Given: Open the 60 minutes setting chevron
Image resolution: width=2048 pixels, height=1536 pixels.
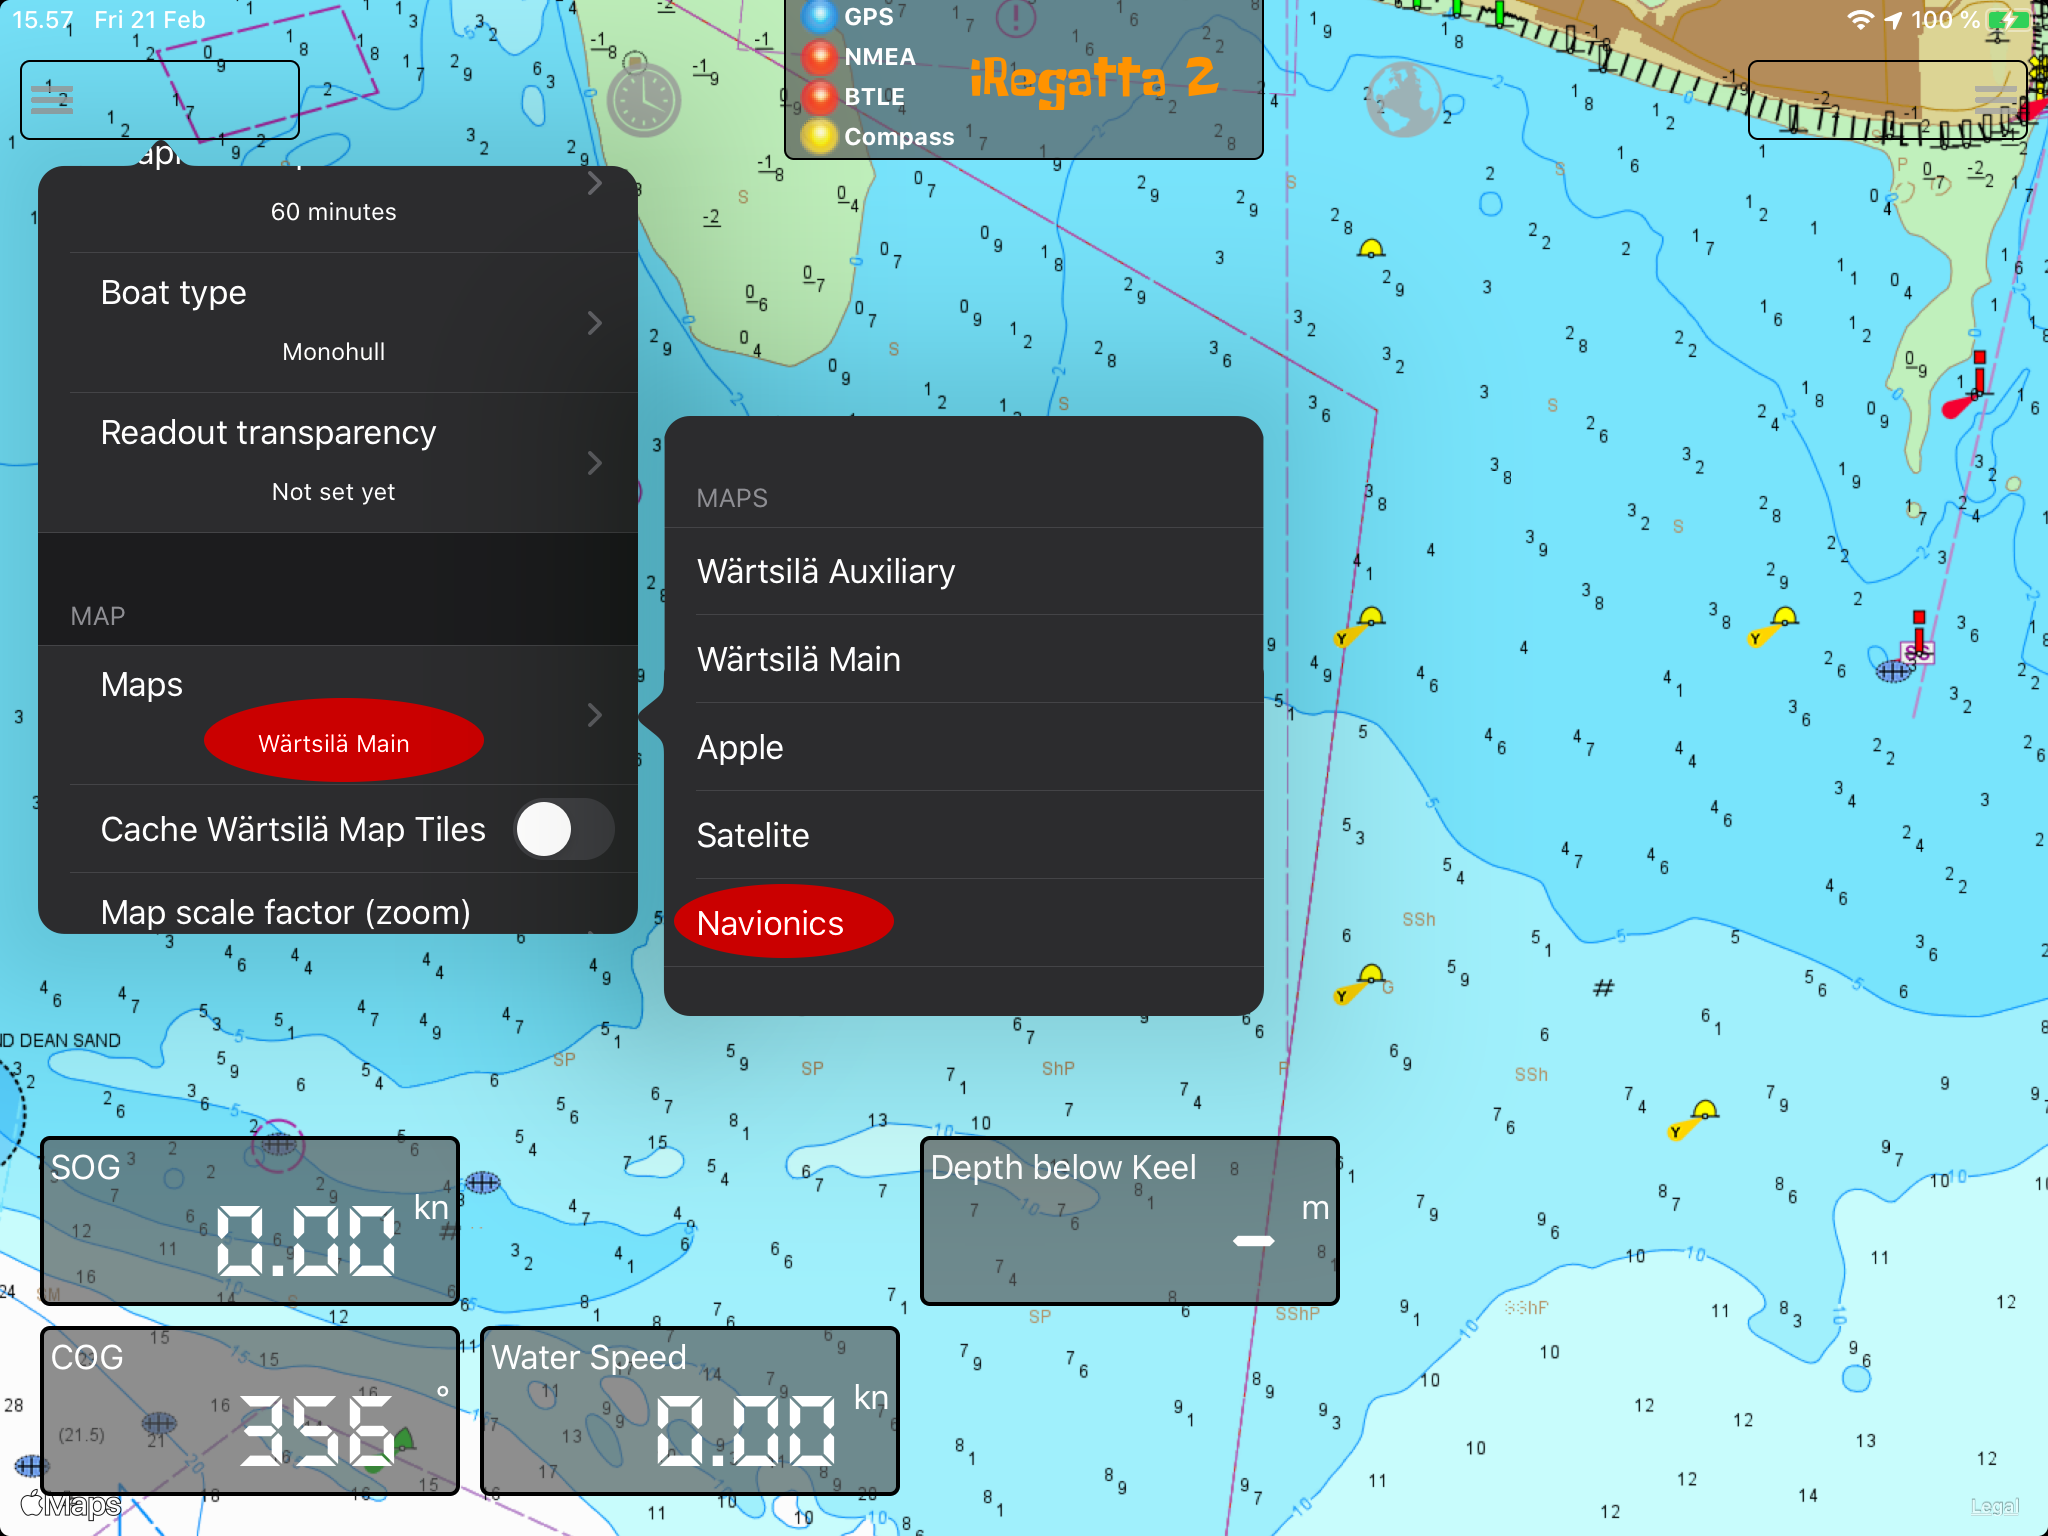Looking at the screenshot, I should [x=595, y=183].
